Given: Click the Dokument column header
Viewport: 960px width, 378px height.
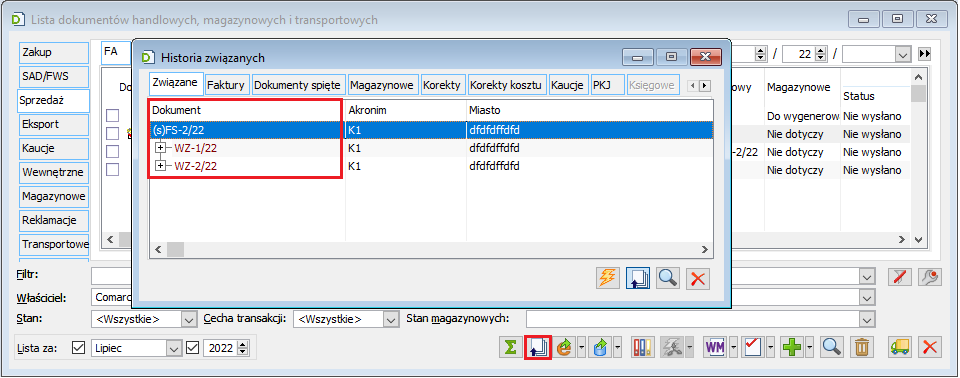Looking at the screenshot, I should [x=247, y=110].
